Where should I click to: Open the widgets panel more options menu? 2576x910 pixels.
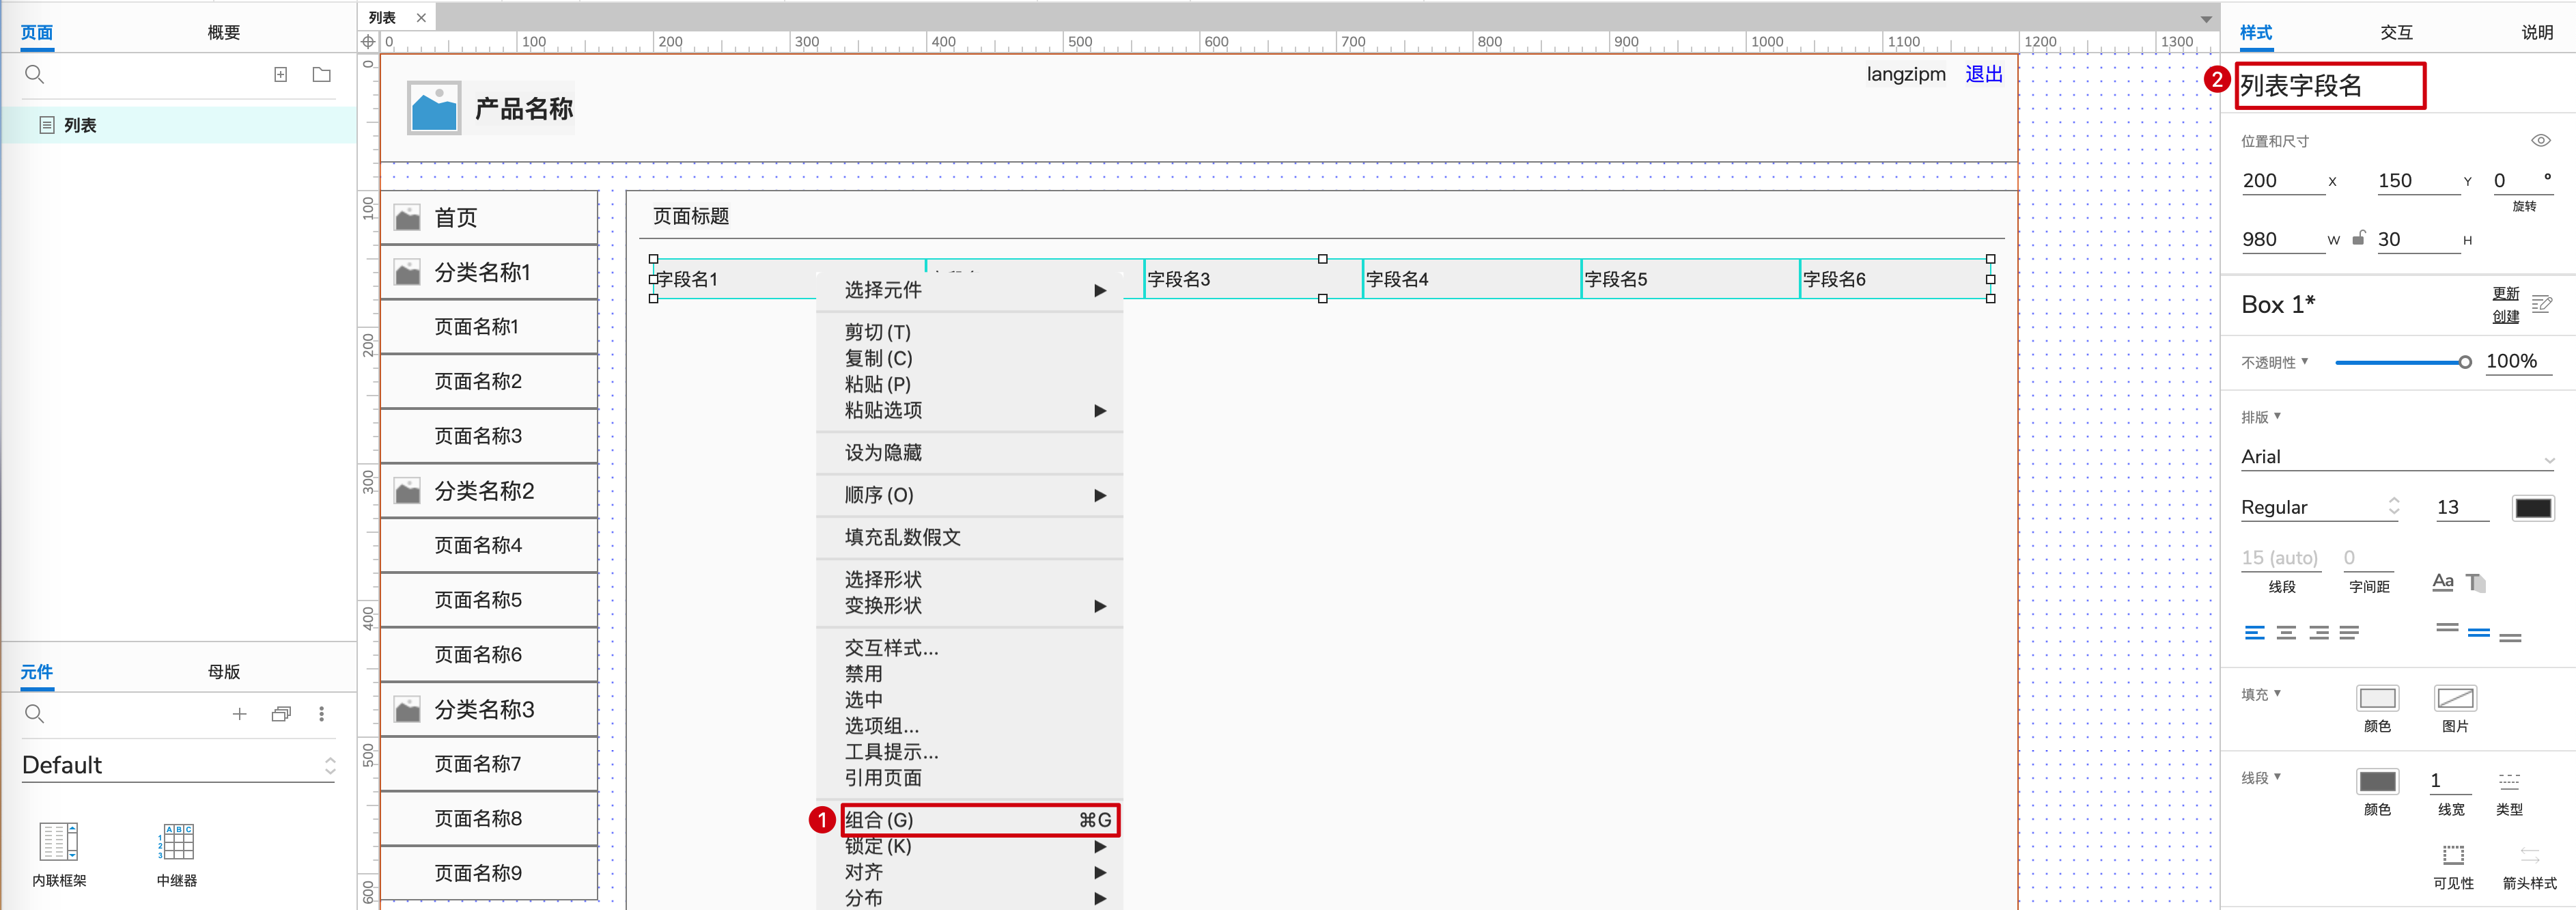click(x=321, y=713)
